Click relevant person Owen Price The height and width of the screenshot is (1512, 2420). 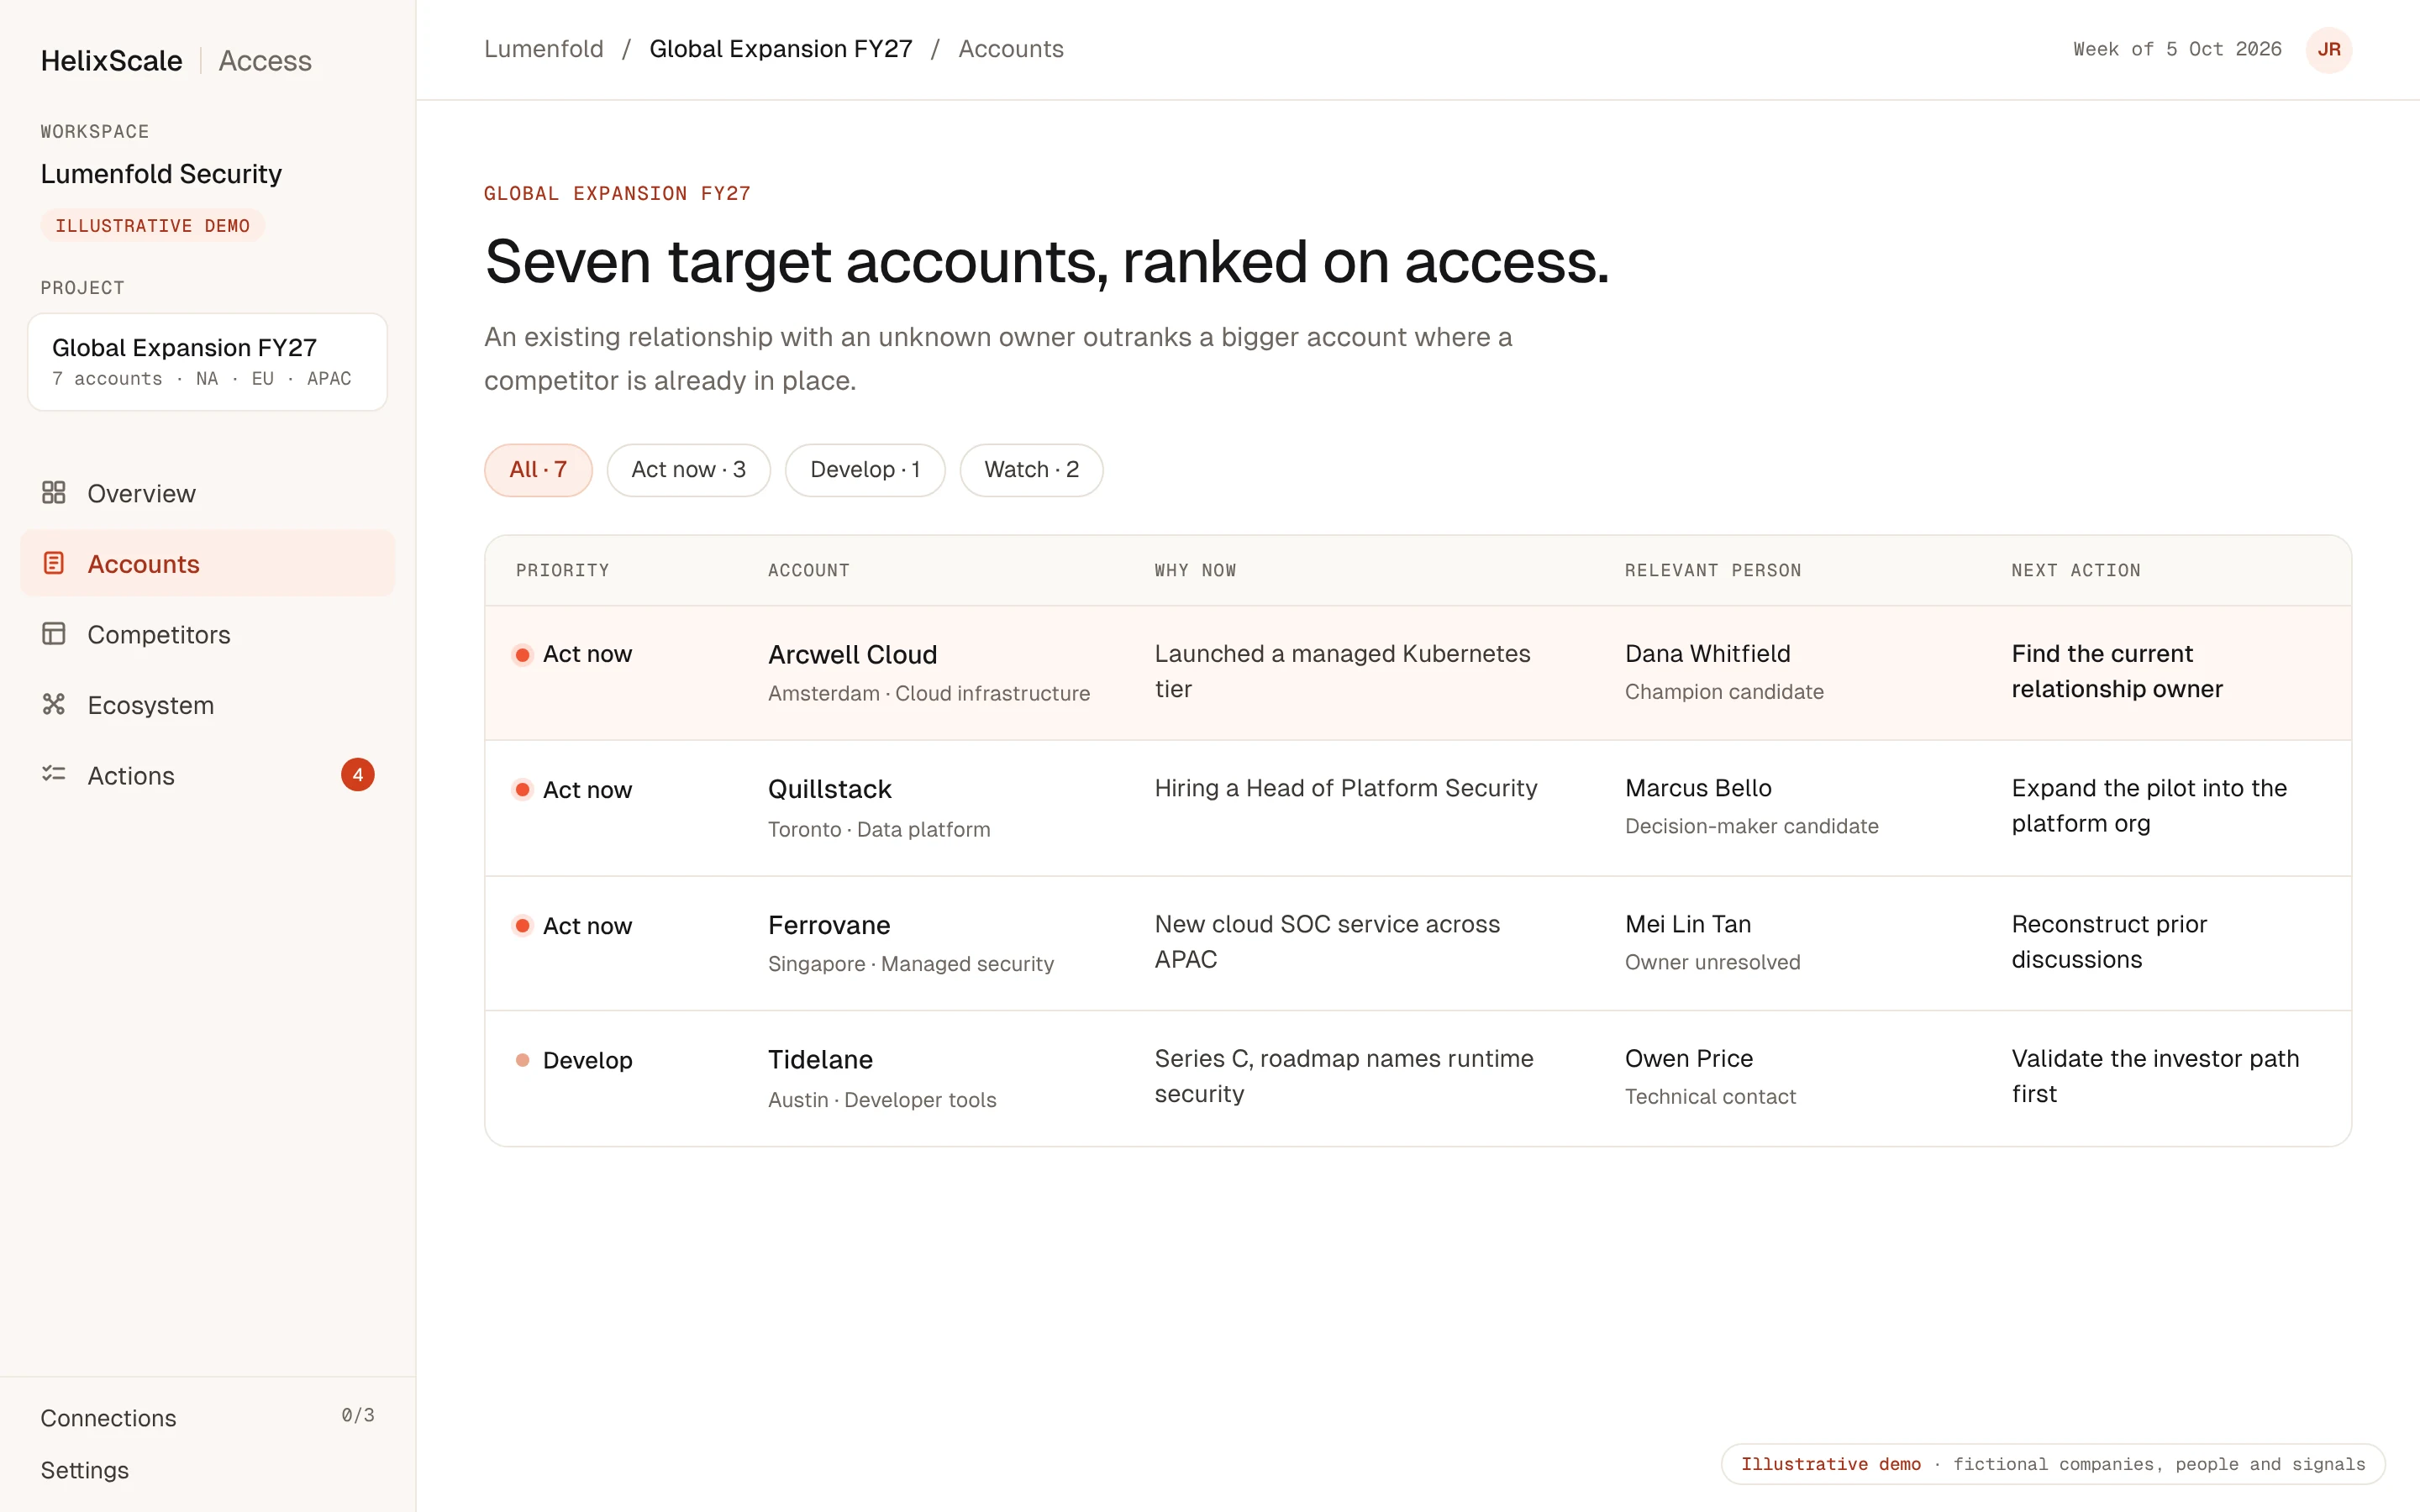[1689, 1058]
